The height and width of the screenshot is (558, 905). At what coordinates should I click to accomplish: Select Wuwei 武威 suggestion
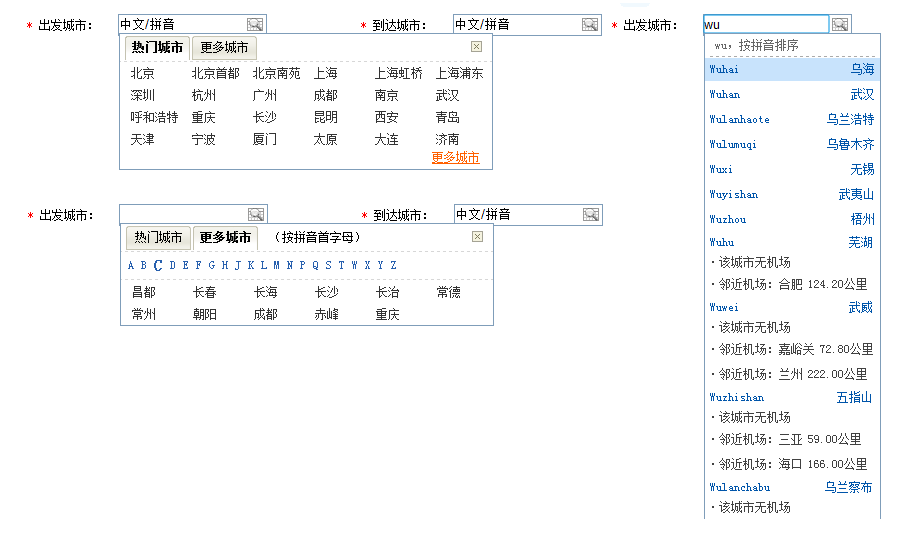[x=792, y=308]
